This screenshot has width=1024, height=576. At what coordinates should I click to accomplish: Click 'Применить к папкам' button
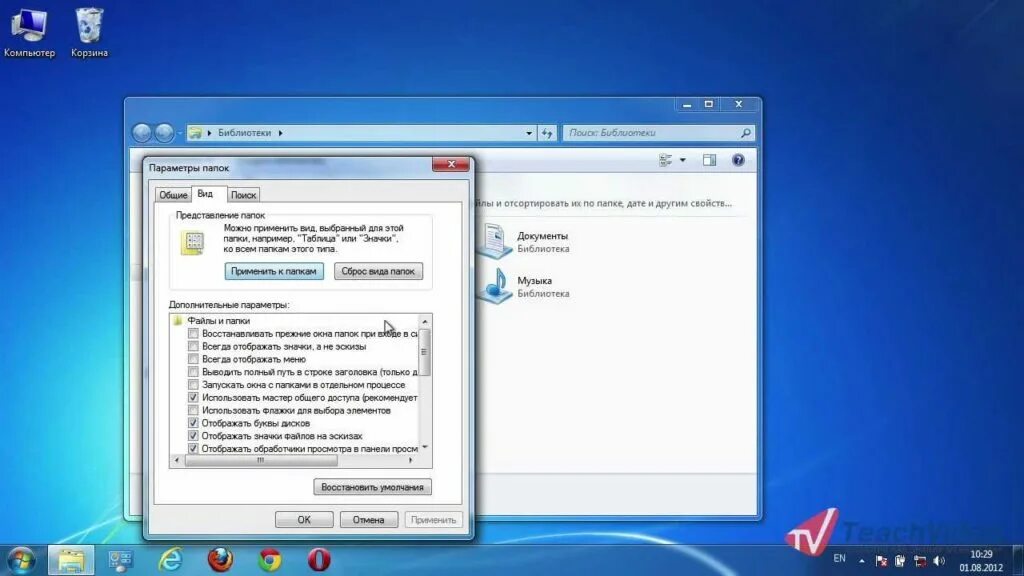point(274,271)
